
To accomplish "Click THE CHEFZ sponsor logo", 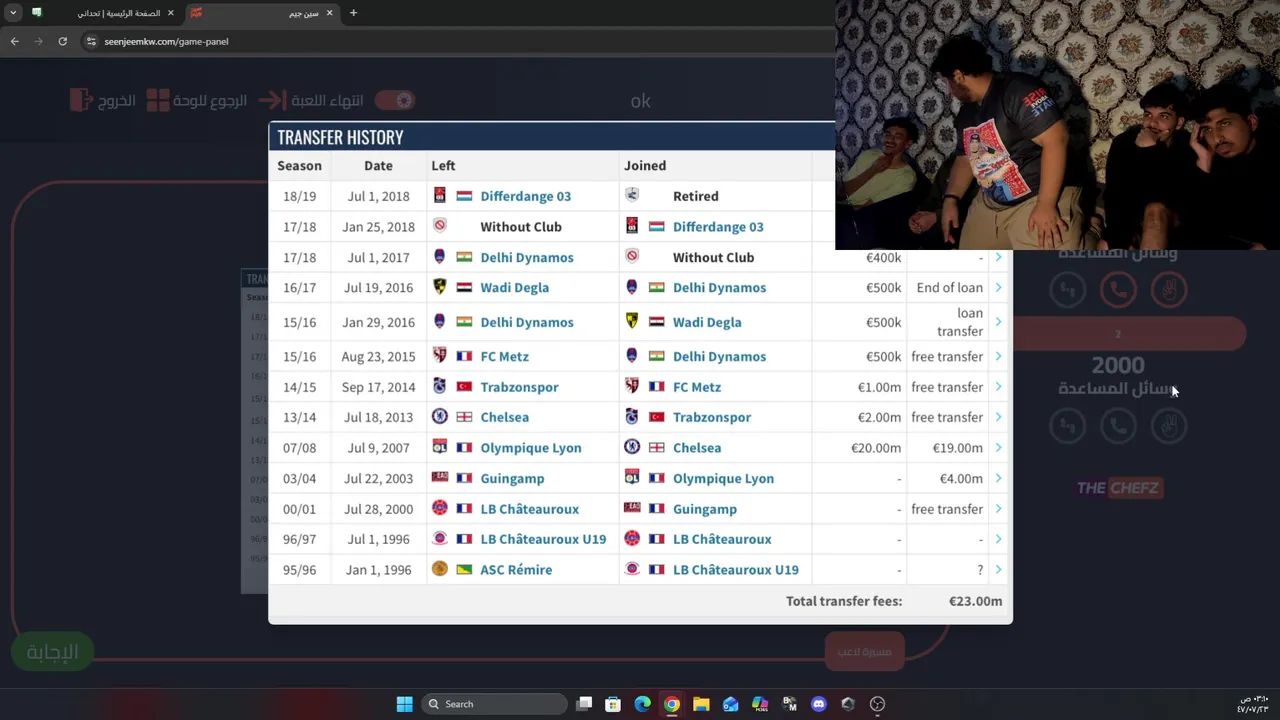I will tap(1118, 488).
